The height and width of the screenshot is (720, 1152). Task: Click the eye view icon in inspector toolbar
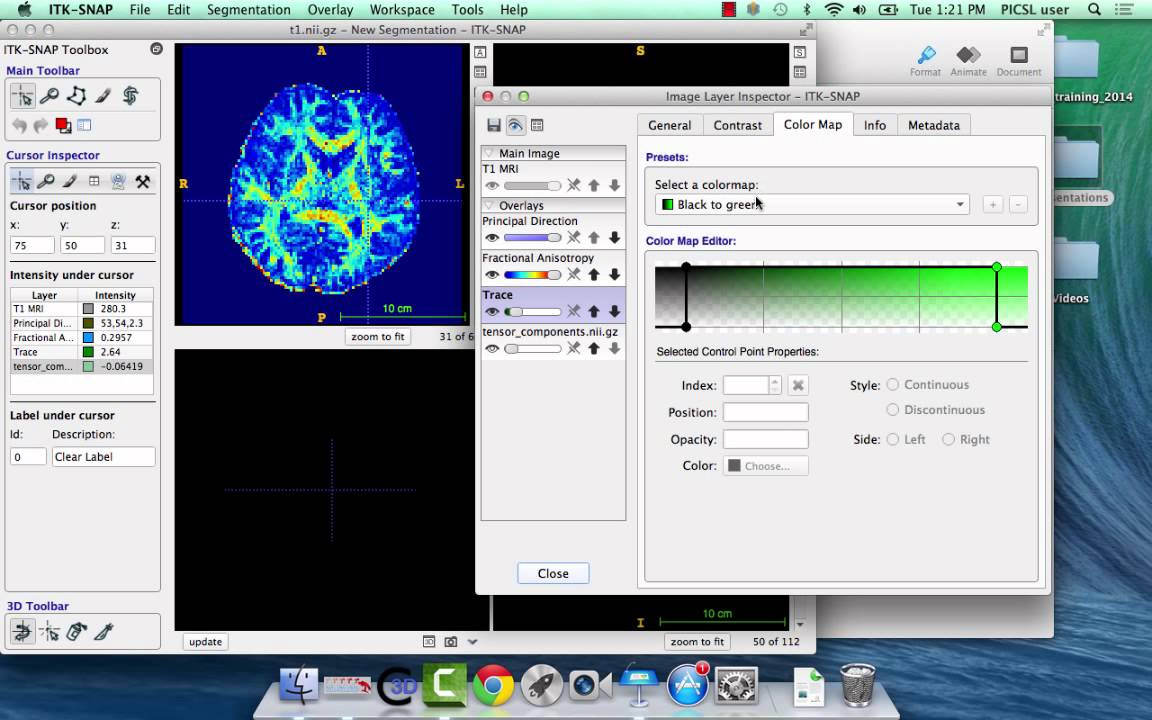[x=515, y=125]
